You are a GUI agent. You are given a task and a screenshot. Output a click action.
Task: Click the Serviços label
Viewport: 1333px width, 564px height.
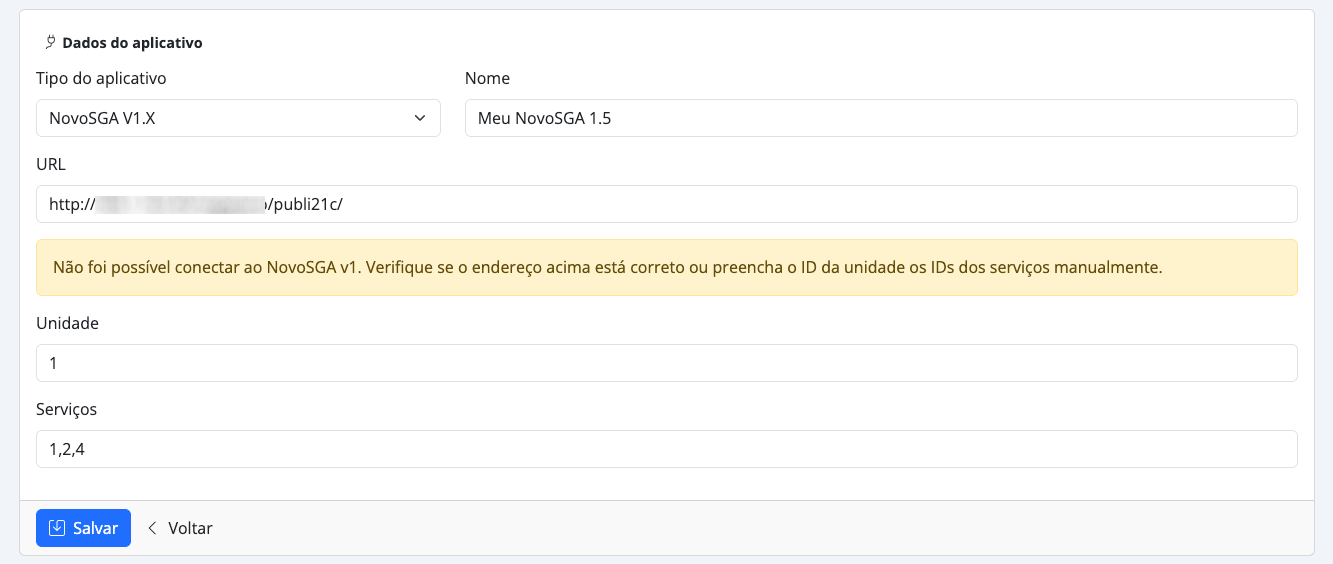point(66,409)
